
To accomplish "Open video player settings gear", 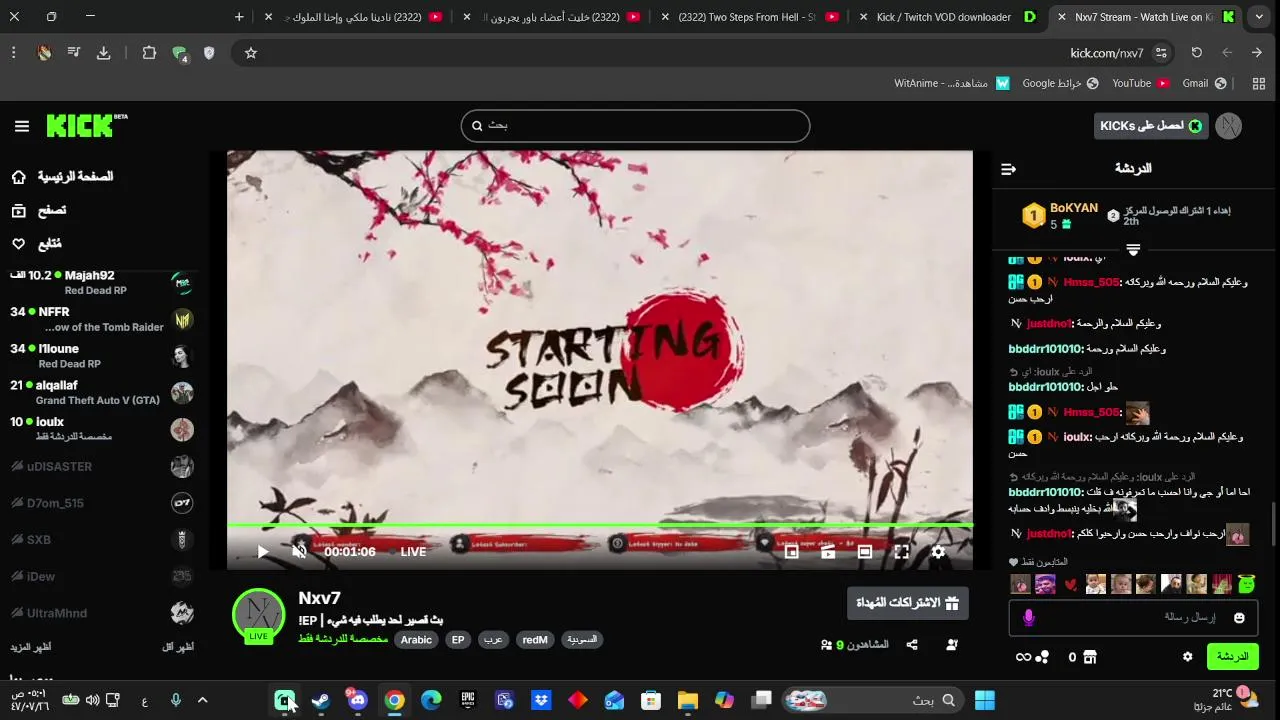I will coord(938,551).
